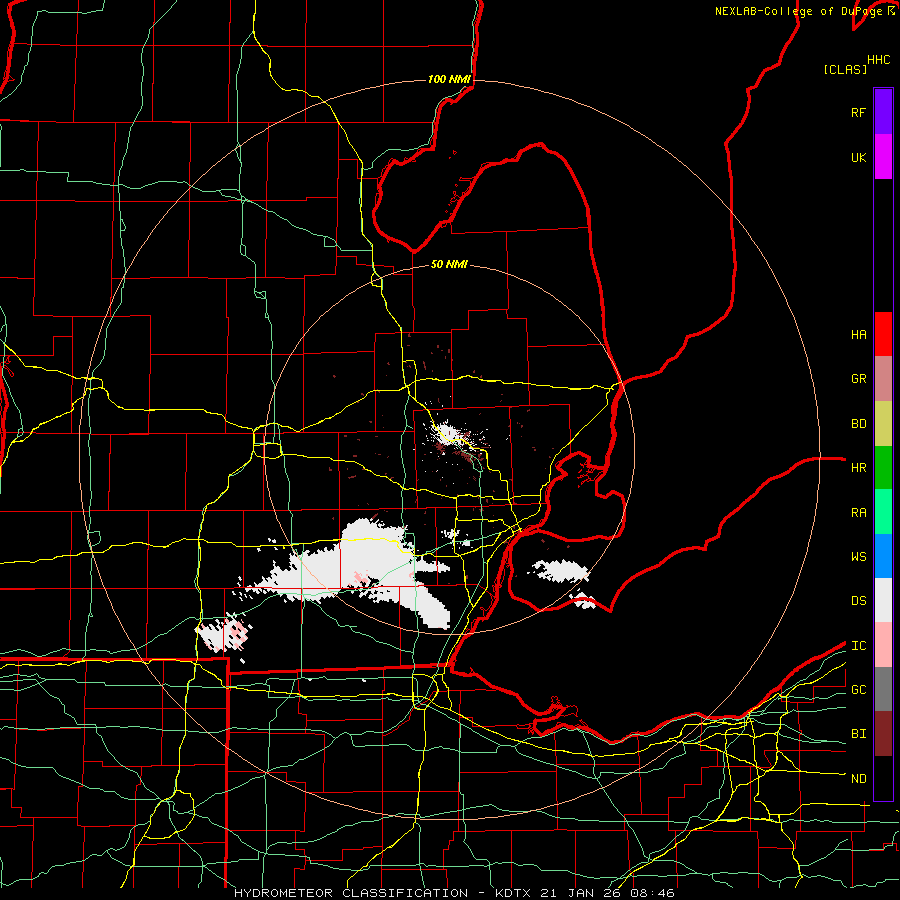This screenshot has height=900, width=900.
Task: Select the GR dusty pink legend swatch
Action: 883,378
